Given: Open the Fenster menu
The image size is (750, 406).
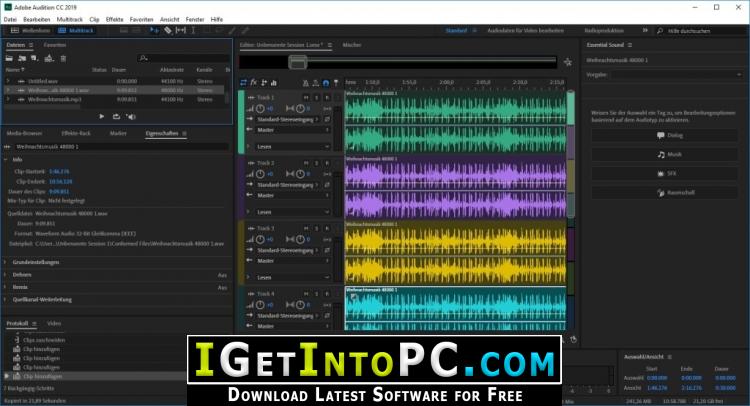Looking at the screenshot, I should (x=195, y=20).
